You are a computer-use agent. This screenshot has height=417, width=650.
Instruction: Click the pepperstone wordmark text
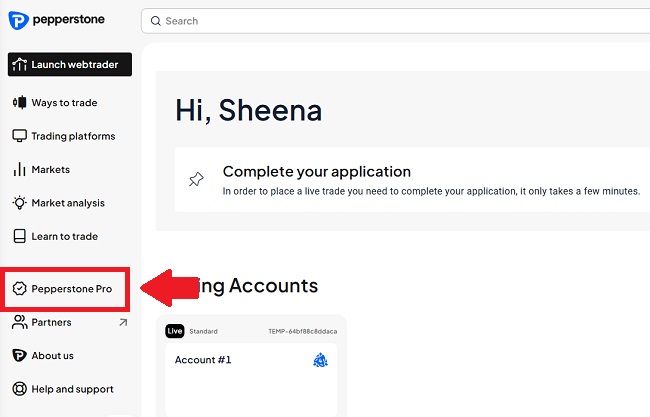68,19
